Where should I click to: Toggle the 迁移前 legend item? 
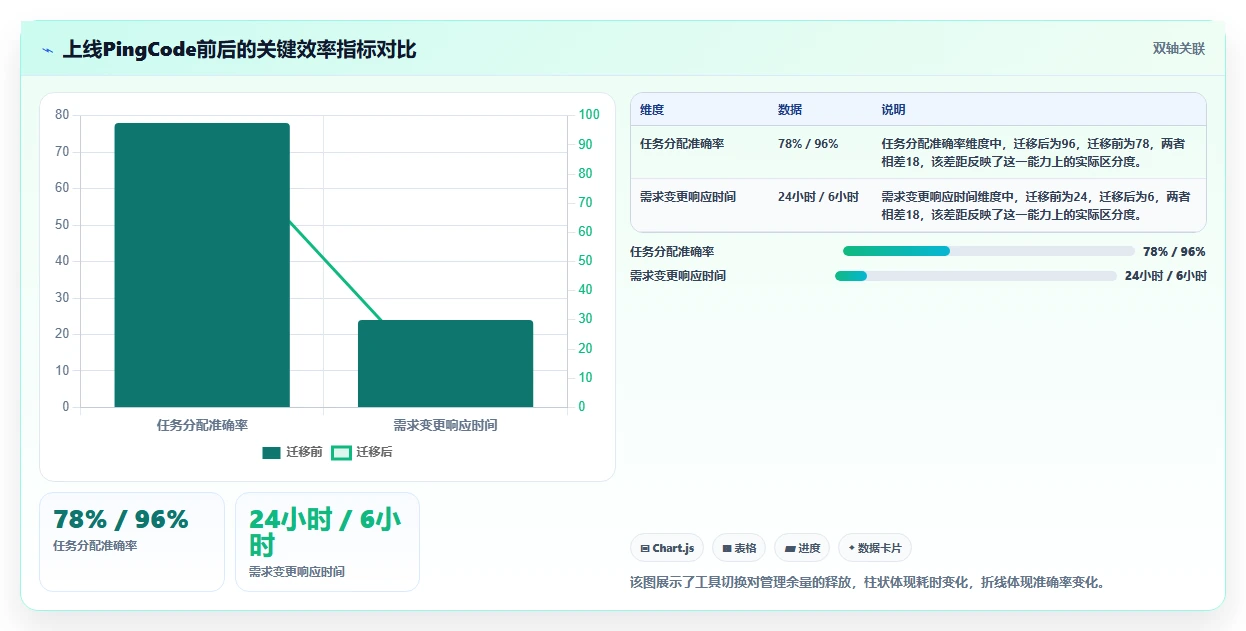292,452
